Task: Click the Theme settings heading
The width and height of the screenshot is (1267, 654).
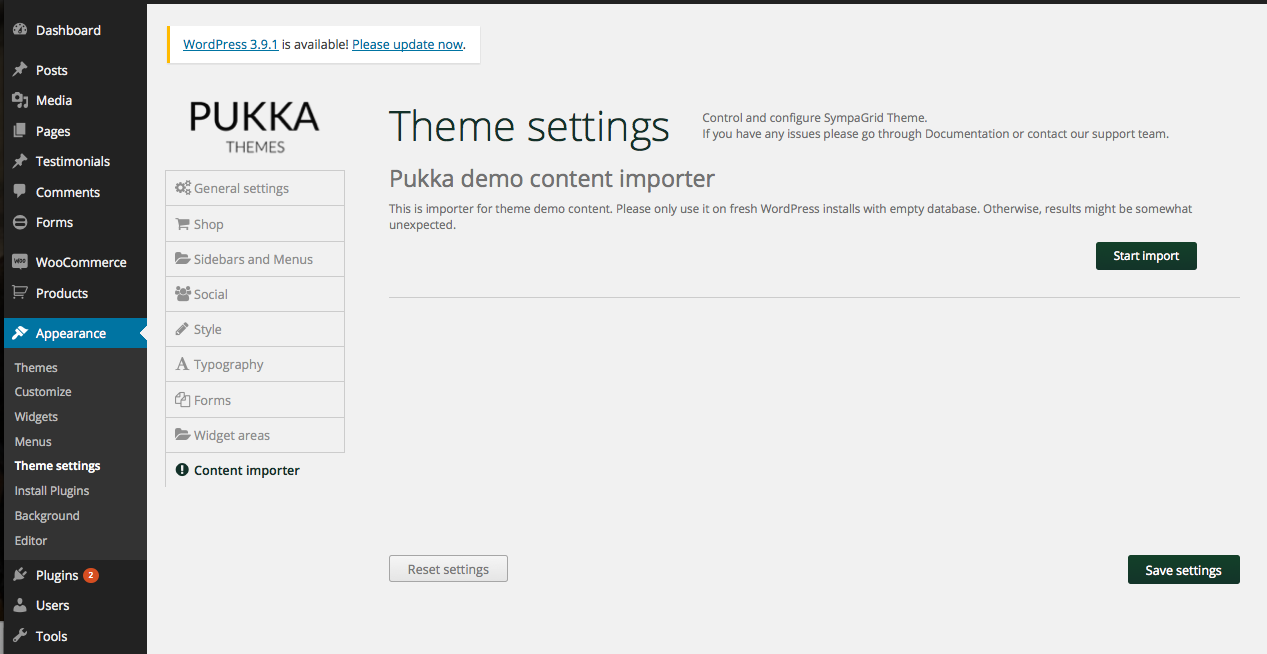Action: [529, 127]
